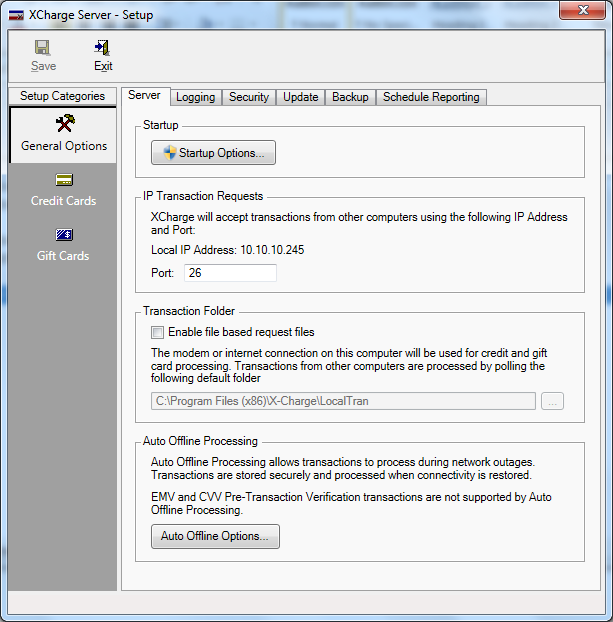Click the IP Transaction Requests group label
613x622 pixels.
click(x=203, y=196)
